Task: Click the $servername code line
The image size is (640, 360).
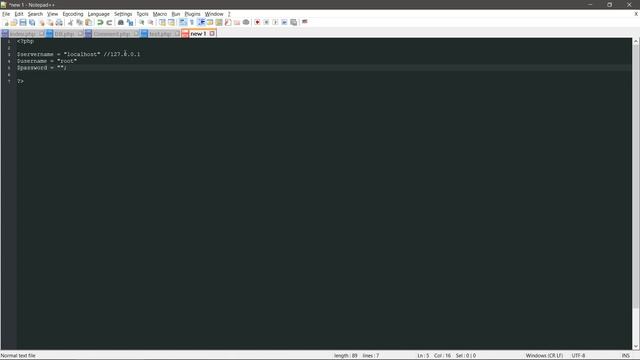Action: pyautogui.click(x=78, y=54)
